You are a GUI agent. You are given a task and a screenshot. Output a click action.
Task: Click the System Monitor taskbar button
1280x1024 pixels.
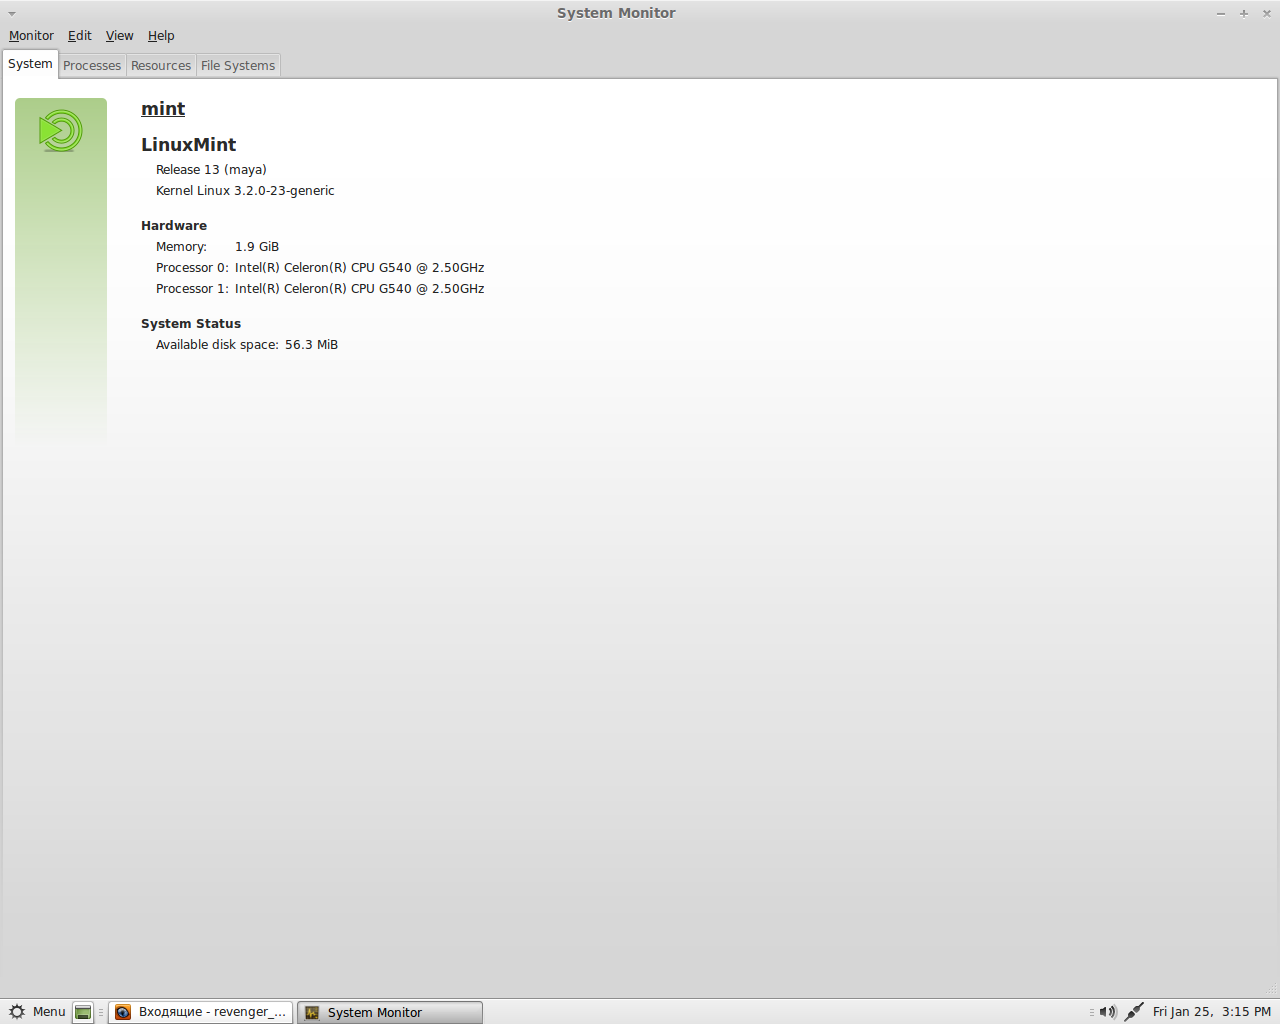(390, 1012)
